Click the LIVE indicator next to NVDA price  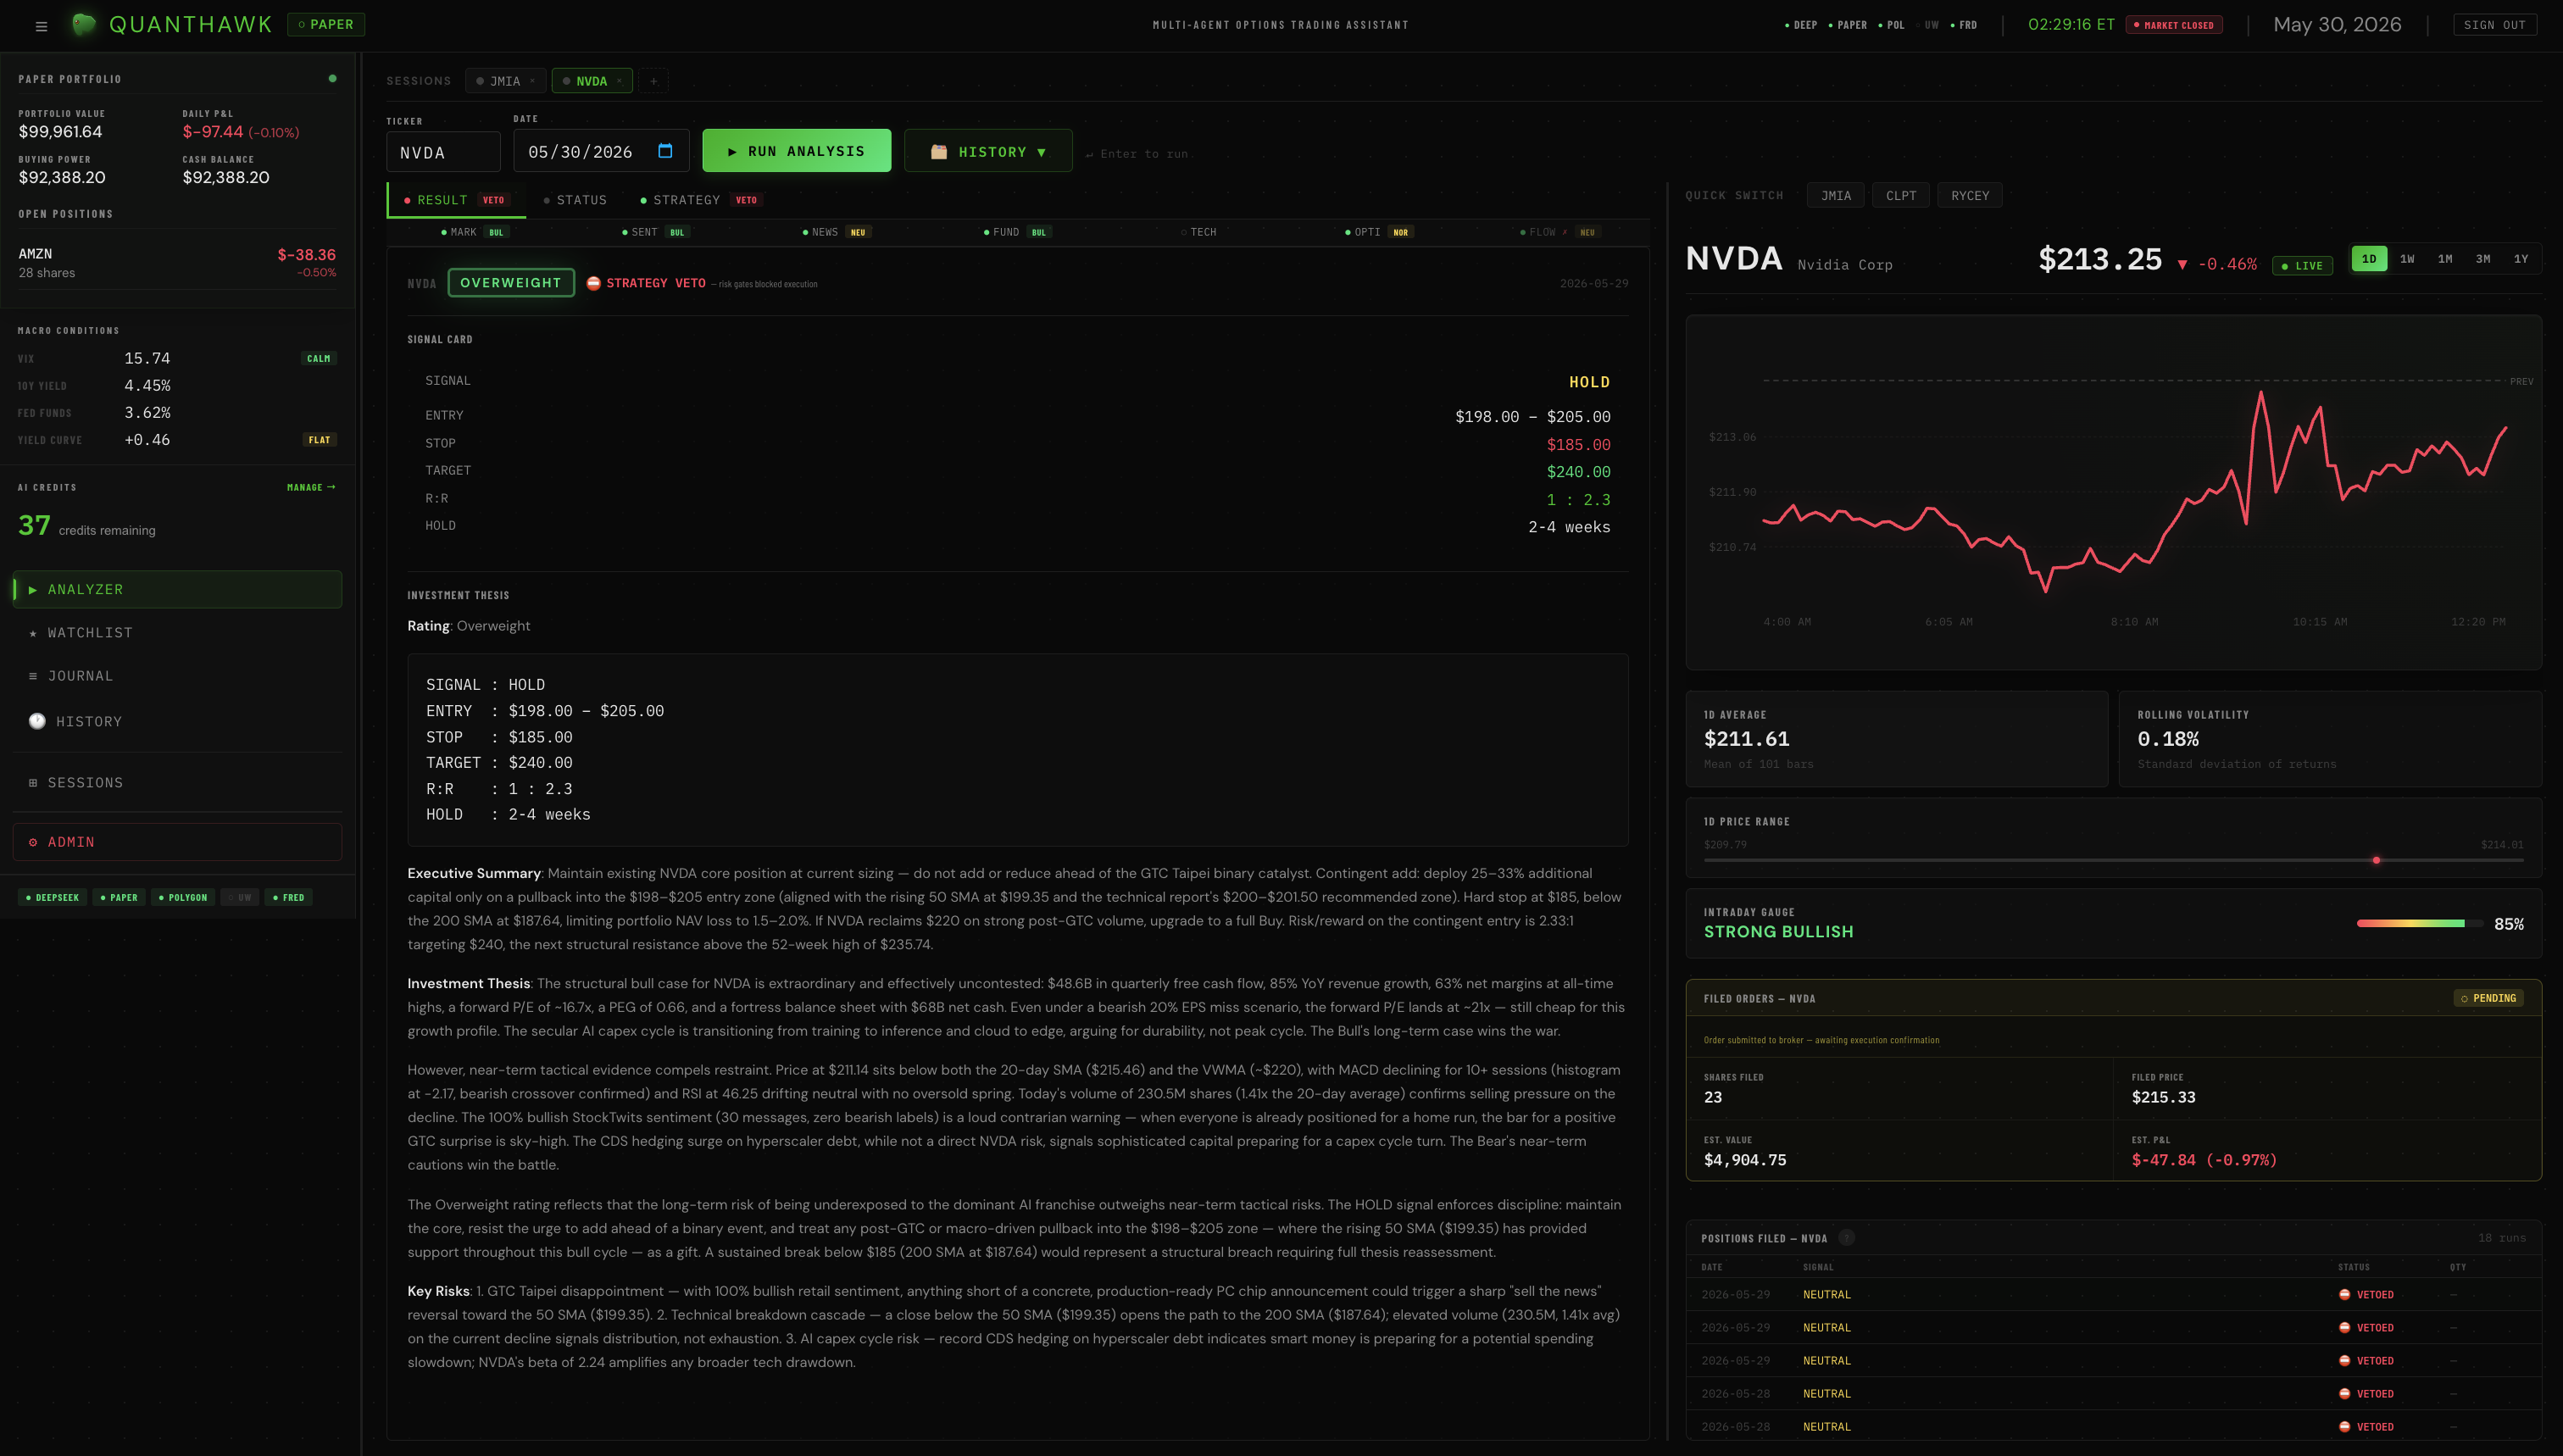(x=2302, y=265)
